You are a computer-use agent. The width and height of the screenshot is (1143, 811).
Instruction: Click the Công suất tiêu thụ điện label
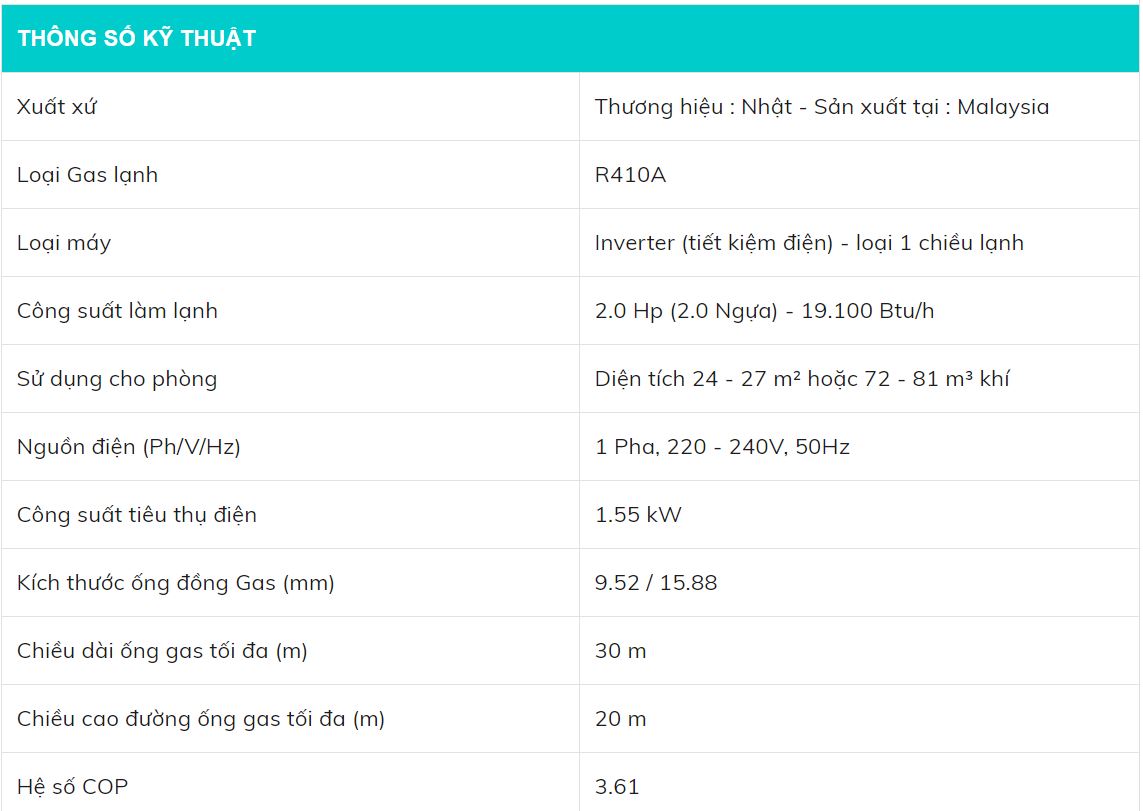[x=137, y=515]
